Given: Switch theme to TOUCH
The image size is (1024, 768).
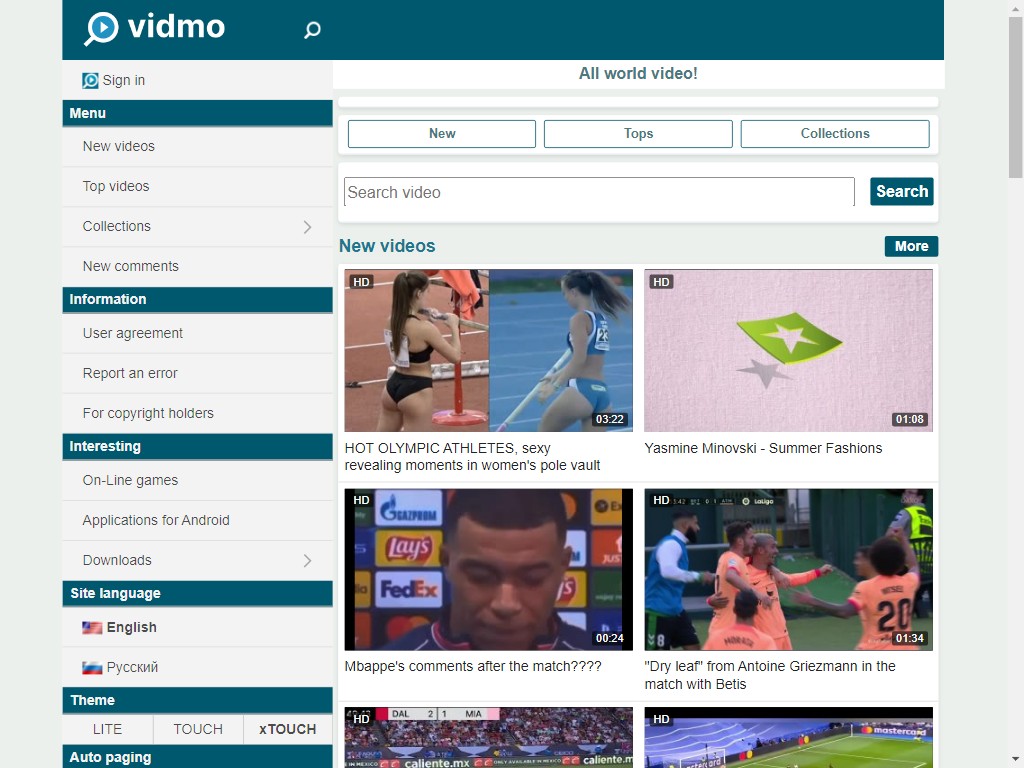Looking at the screenshot, I should (x=198, y=729).
